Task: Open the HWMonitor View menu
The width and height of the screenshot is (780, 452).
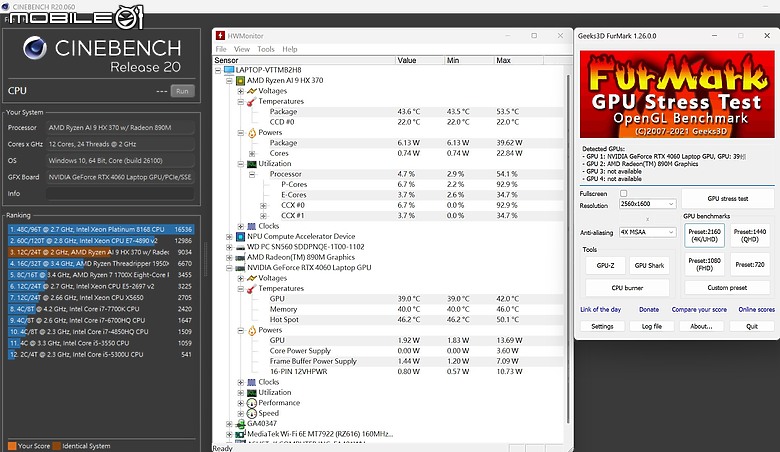Action: [242, 49]
